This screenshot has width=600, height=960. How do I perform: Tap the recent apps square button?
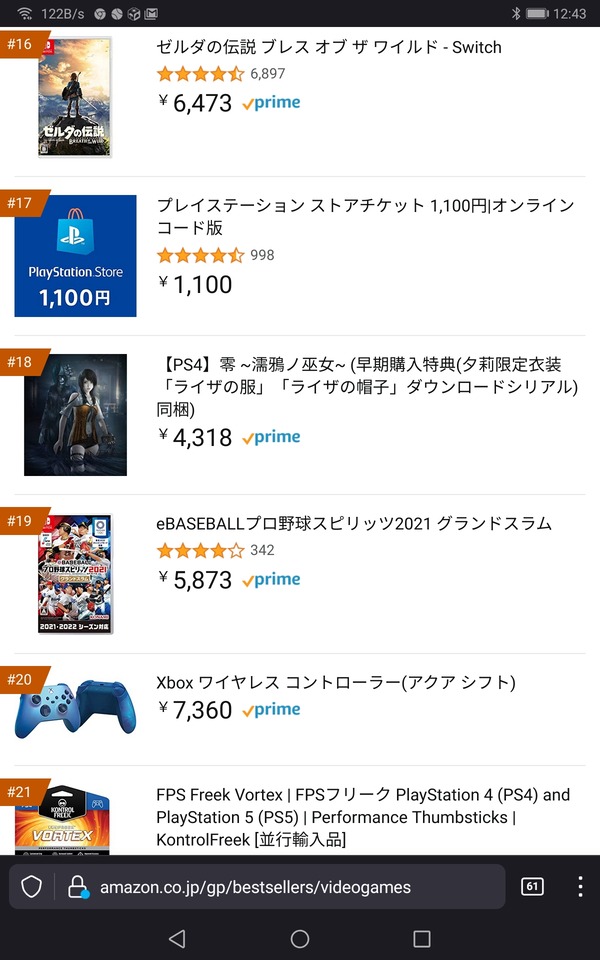422,939
